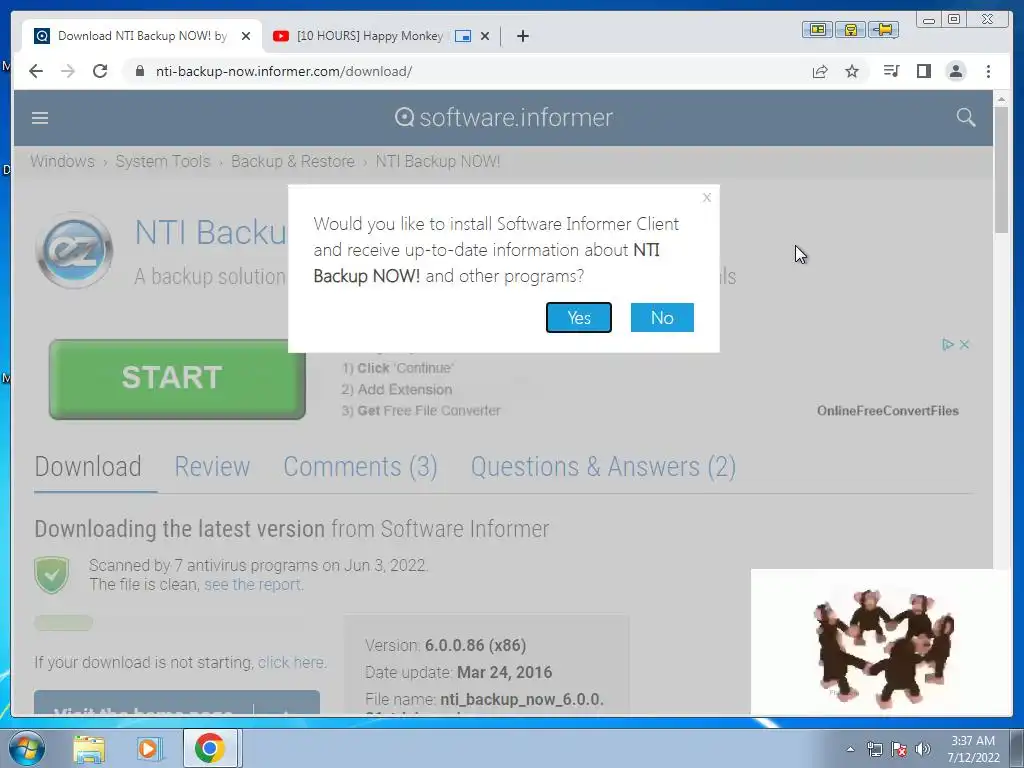Reload the current page
The width and height of the screenshot is (1024, 768).
(100, 71)
